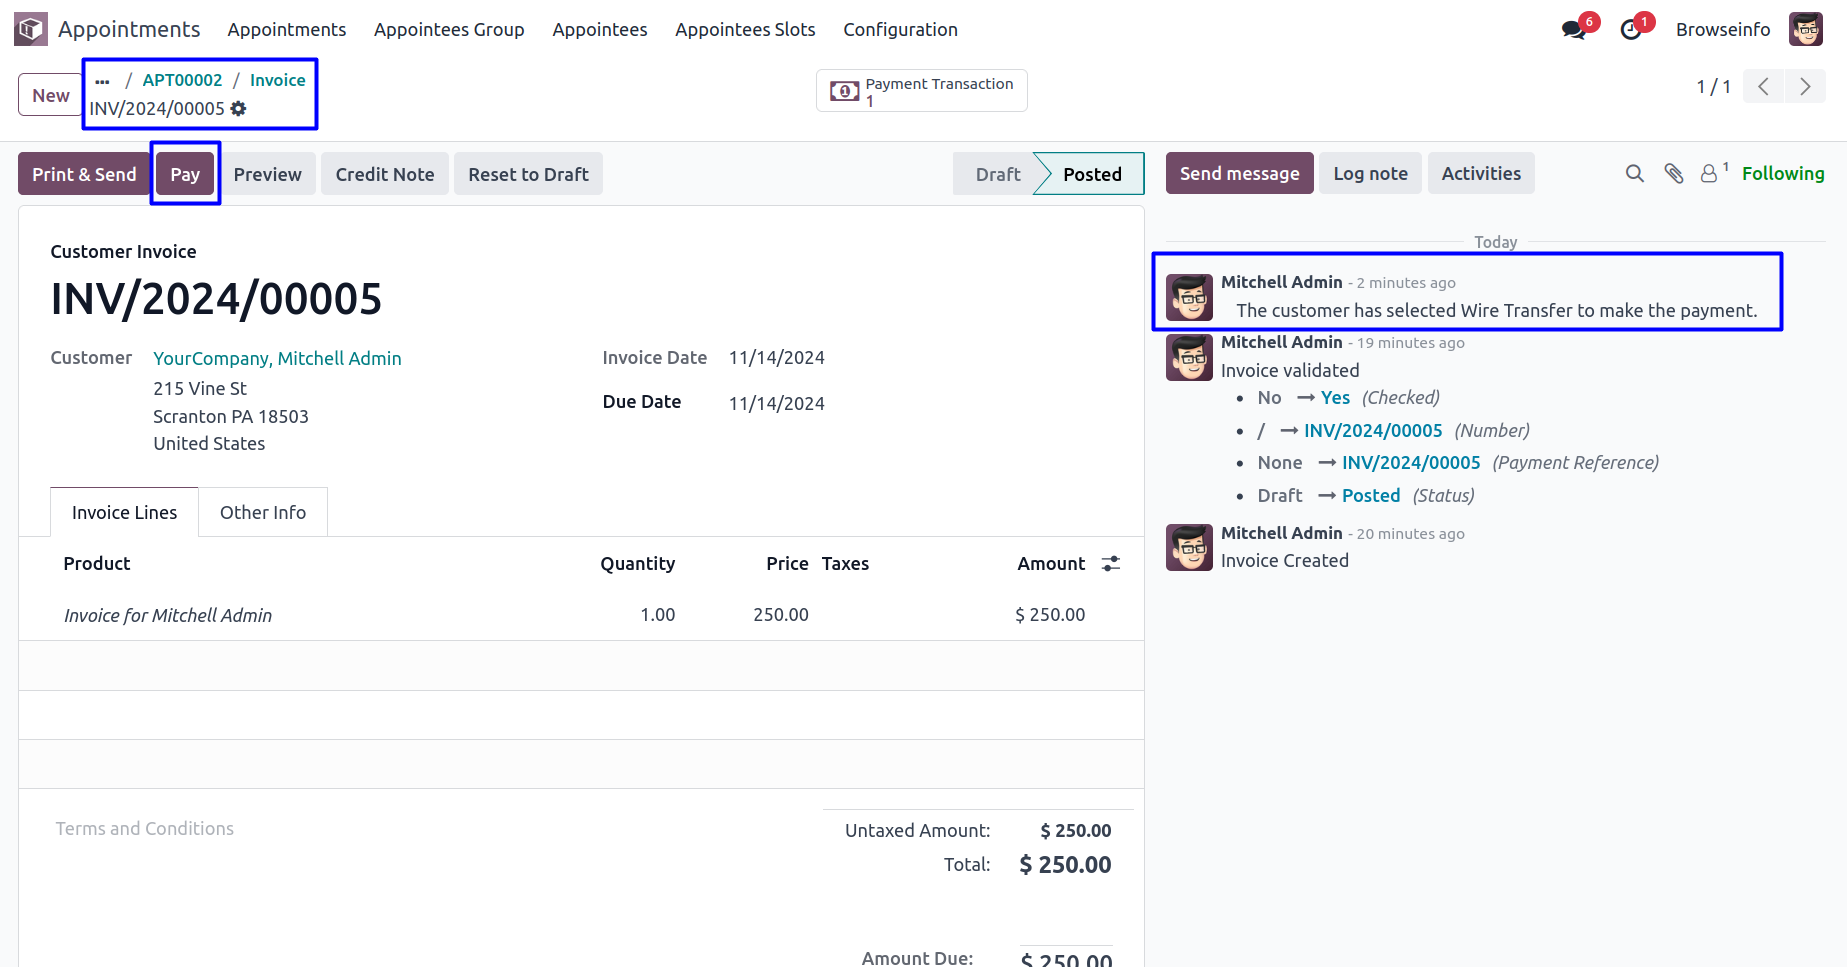The height and width of the screenshot is (967, 1847).
Task: Show followers via the person icon
Action: 1709,174
